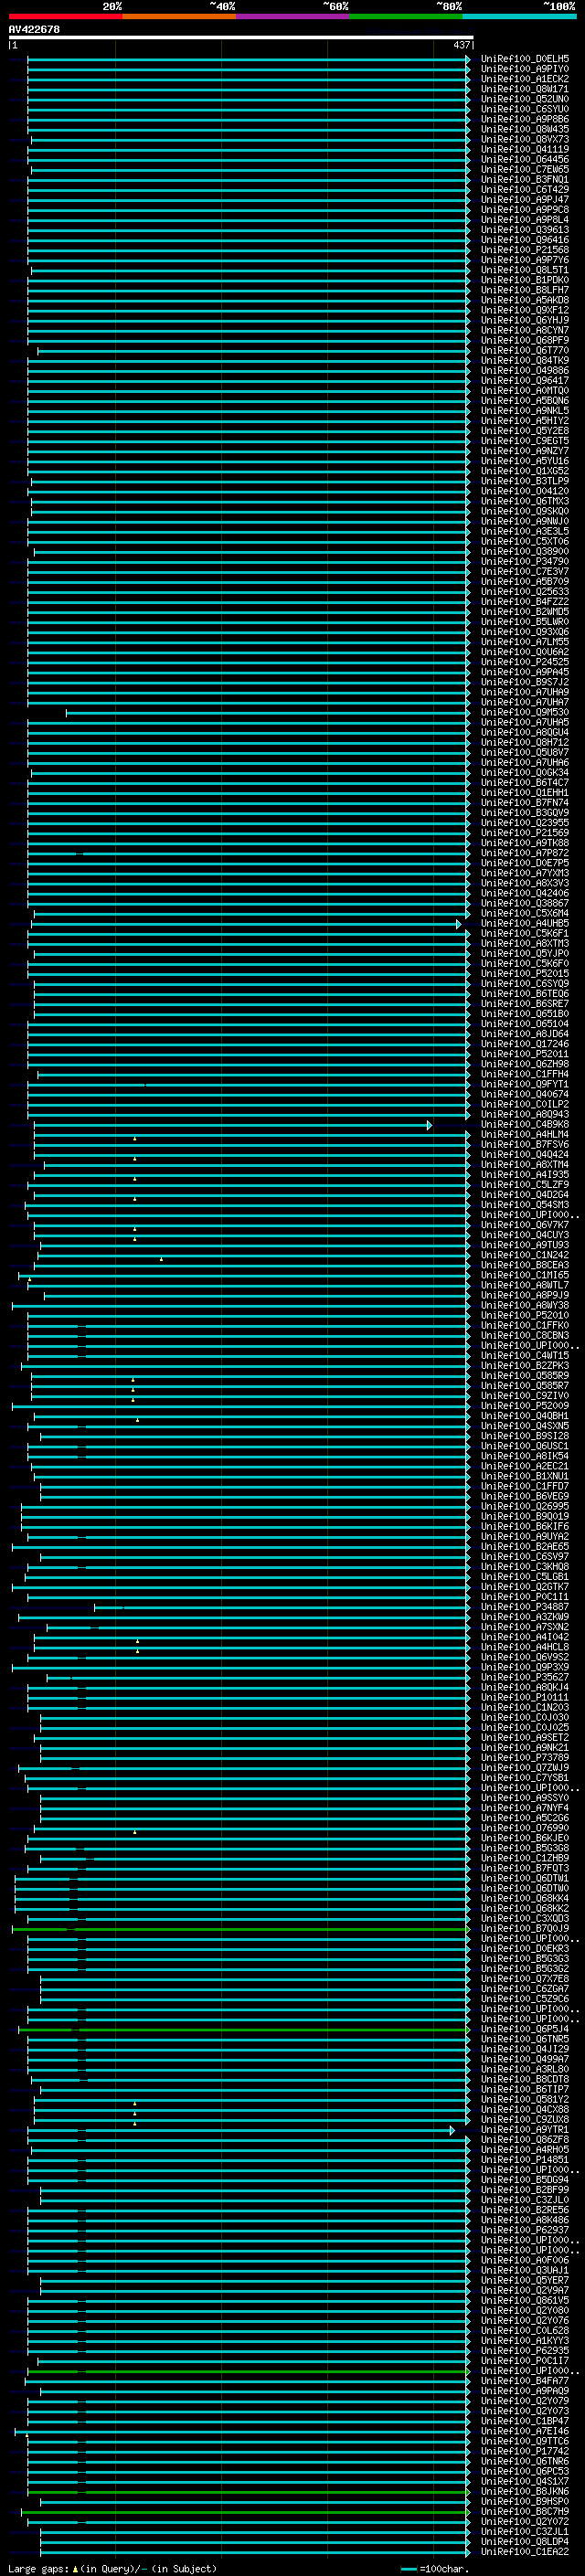Select the UniRef100_Q6V7K7 label
Image resolution: width=585 pixels, height=2576 pixels.
coord(524,1225)
